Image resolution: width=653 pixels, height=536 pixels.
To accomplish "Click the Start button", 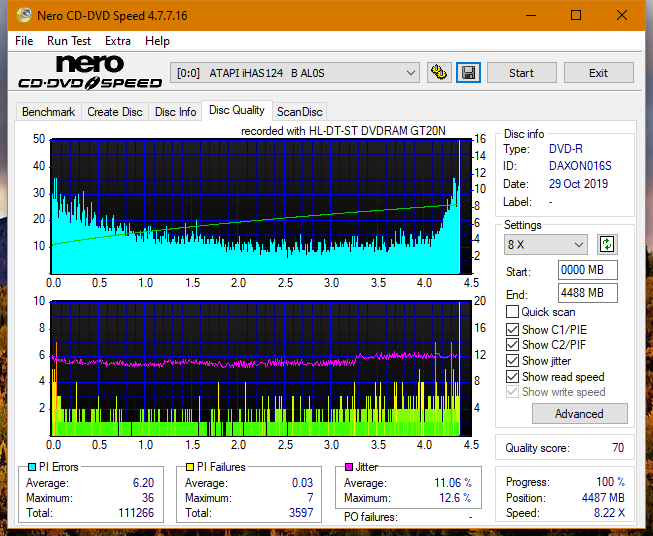I will (x=521, y=73).
